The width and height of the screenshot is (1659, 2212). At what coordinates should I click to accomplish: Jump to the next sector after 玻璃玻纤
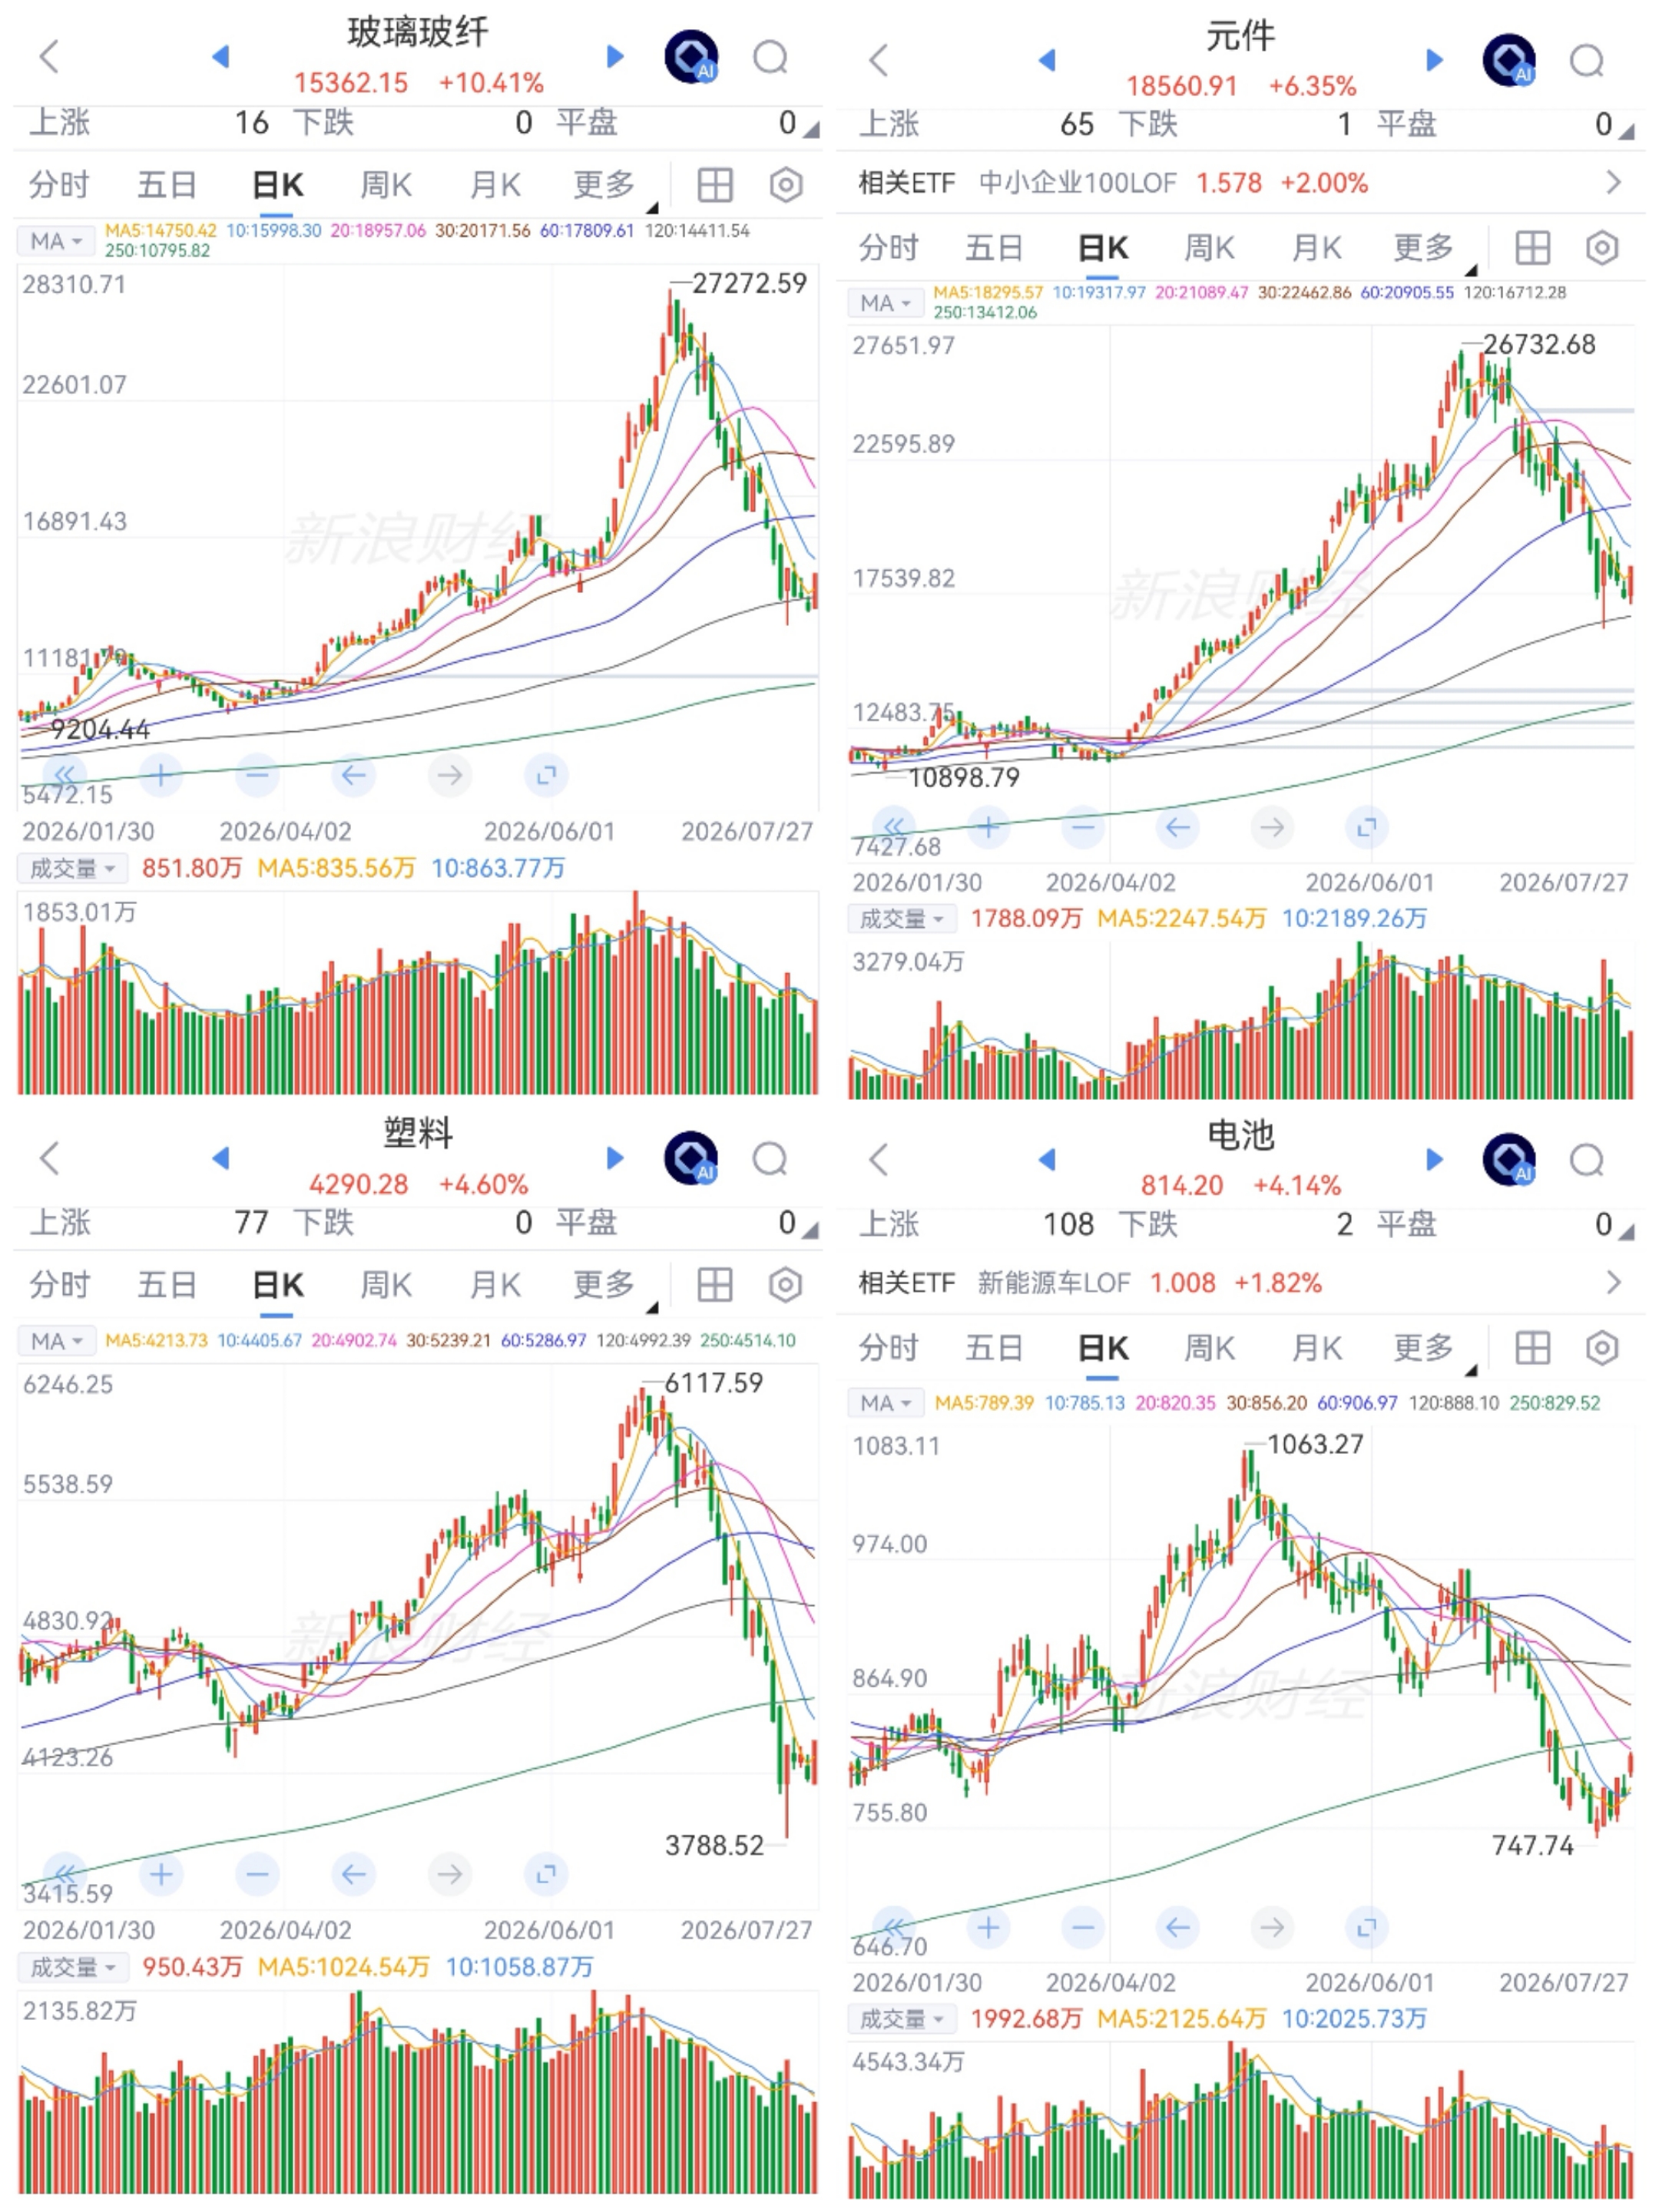click(x=615, y=56)
